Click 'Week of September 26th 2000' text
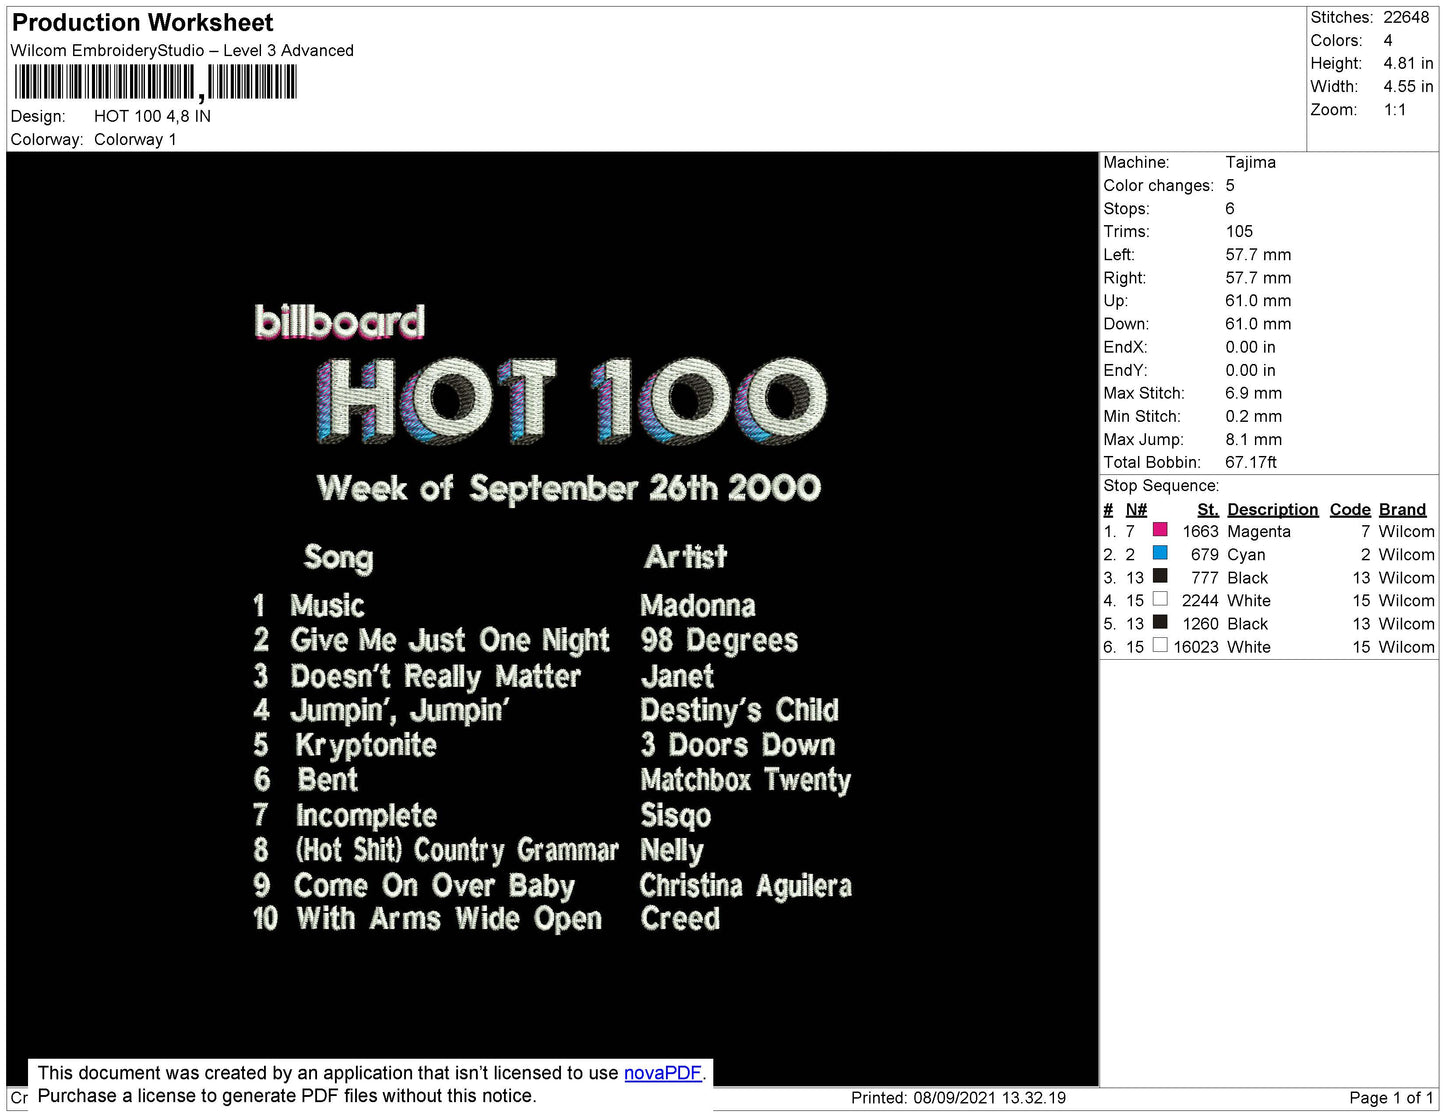This screenshot has height=1117, width=1445. click(x=569, y=488)
